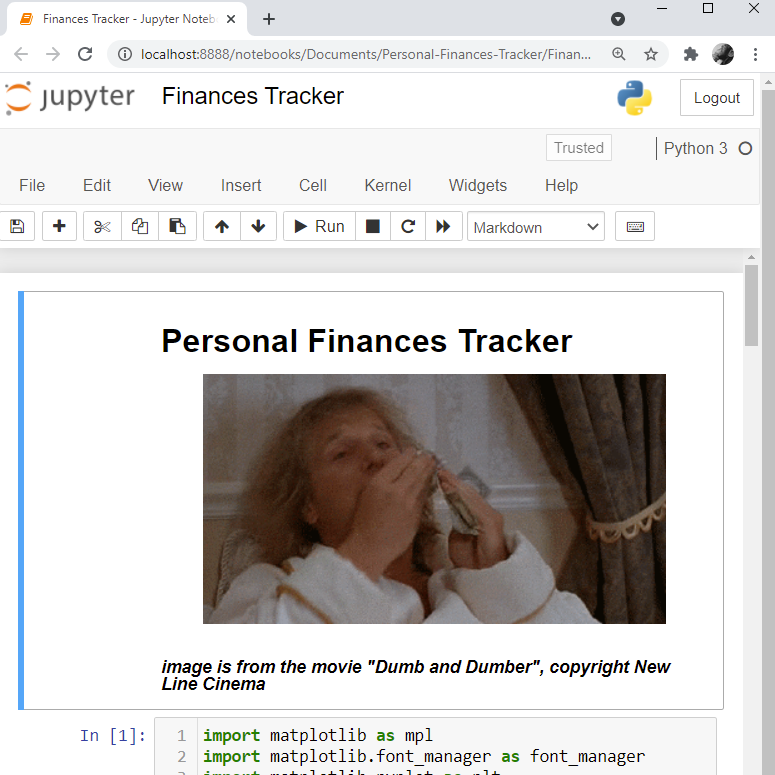Open the browser zoom magnifier icon
775x775 pixels.
coord(619,54)
